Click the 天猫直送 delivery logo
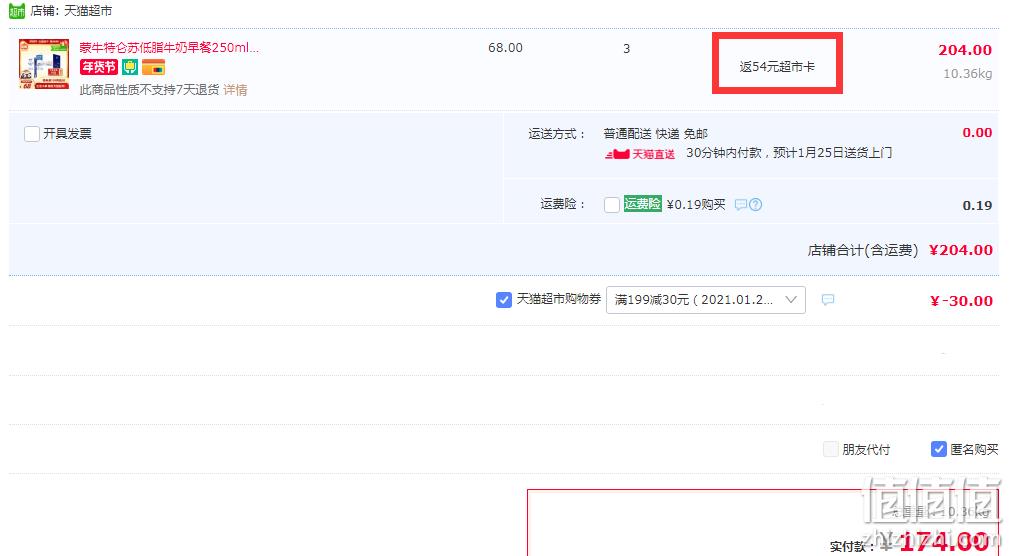The width and height of the screenshot is (1011, 556). pyautogui.click(x=640, y=154)
